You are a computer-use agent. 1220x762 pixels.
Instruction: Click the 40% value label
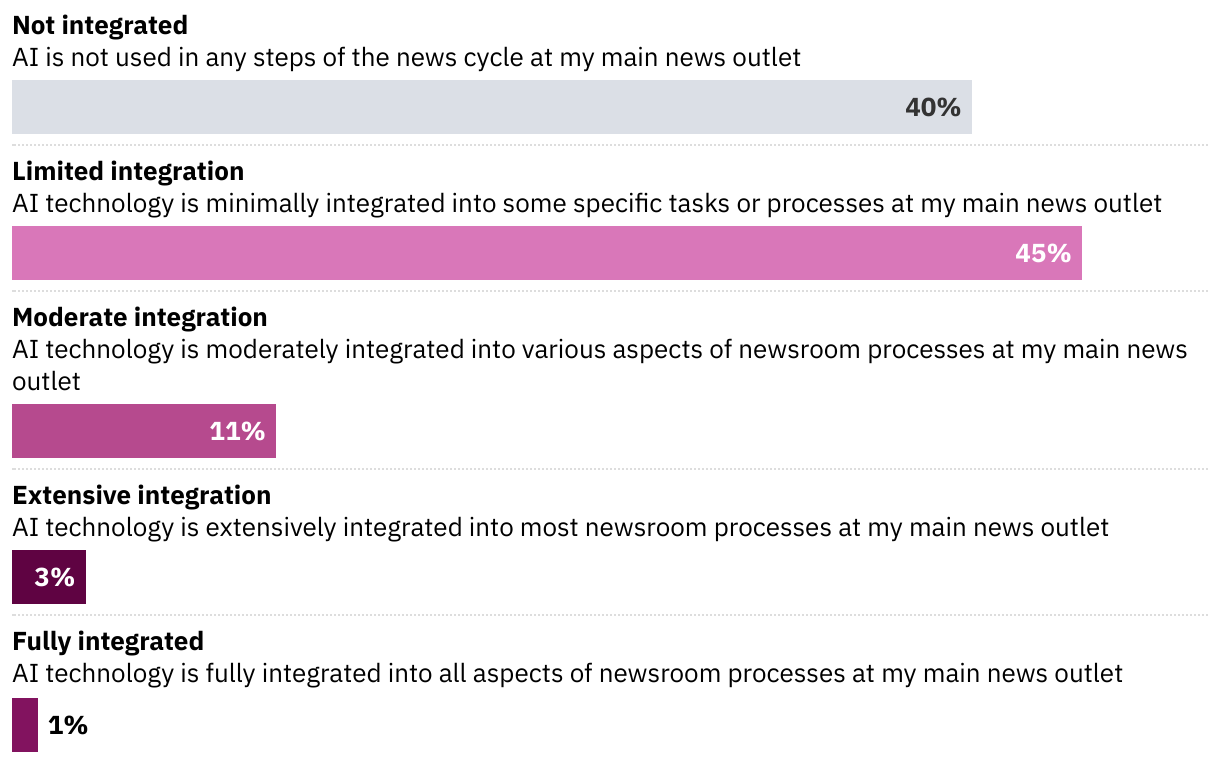932,107
